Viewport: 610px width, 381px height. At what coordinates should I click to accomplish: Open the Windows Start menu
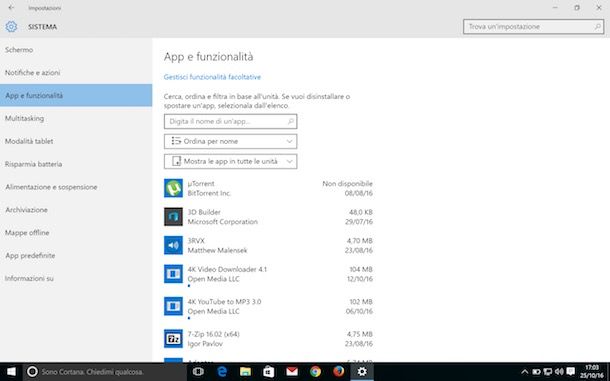(11, 372)
